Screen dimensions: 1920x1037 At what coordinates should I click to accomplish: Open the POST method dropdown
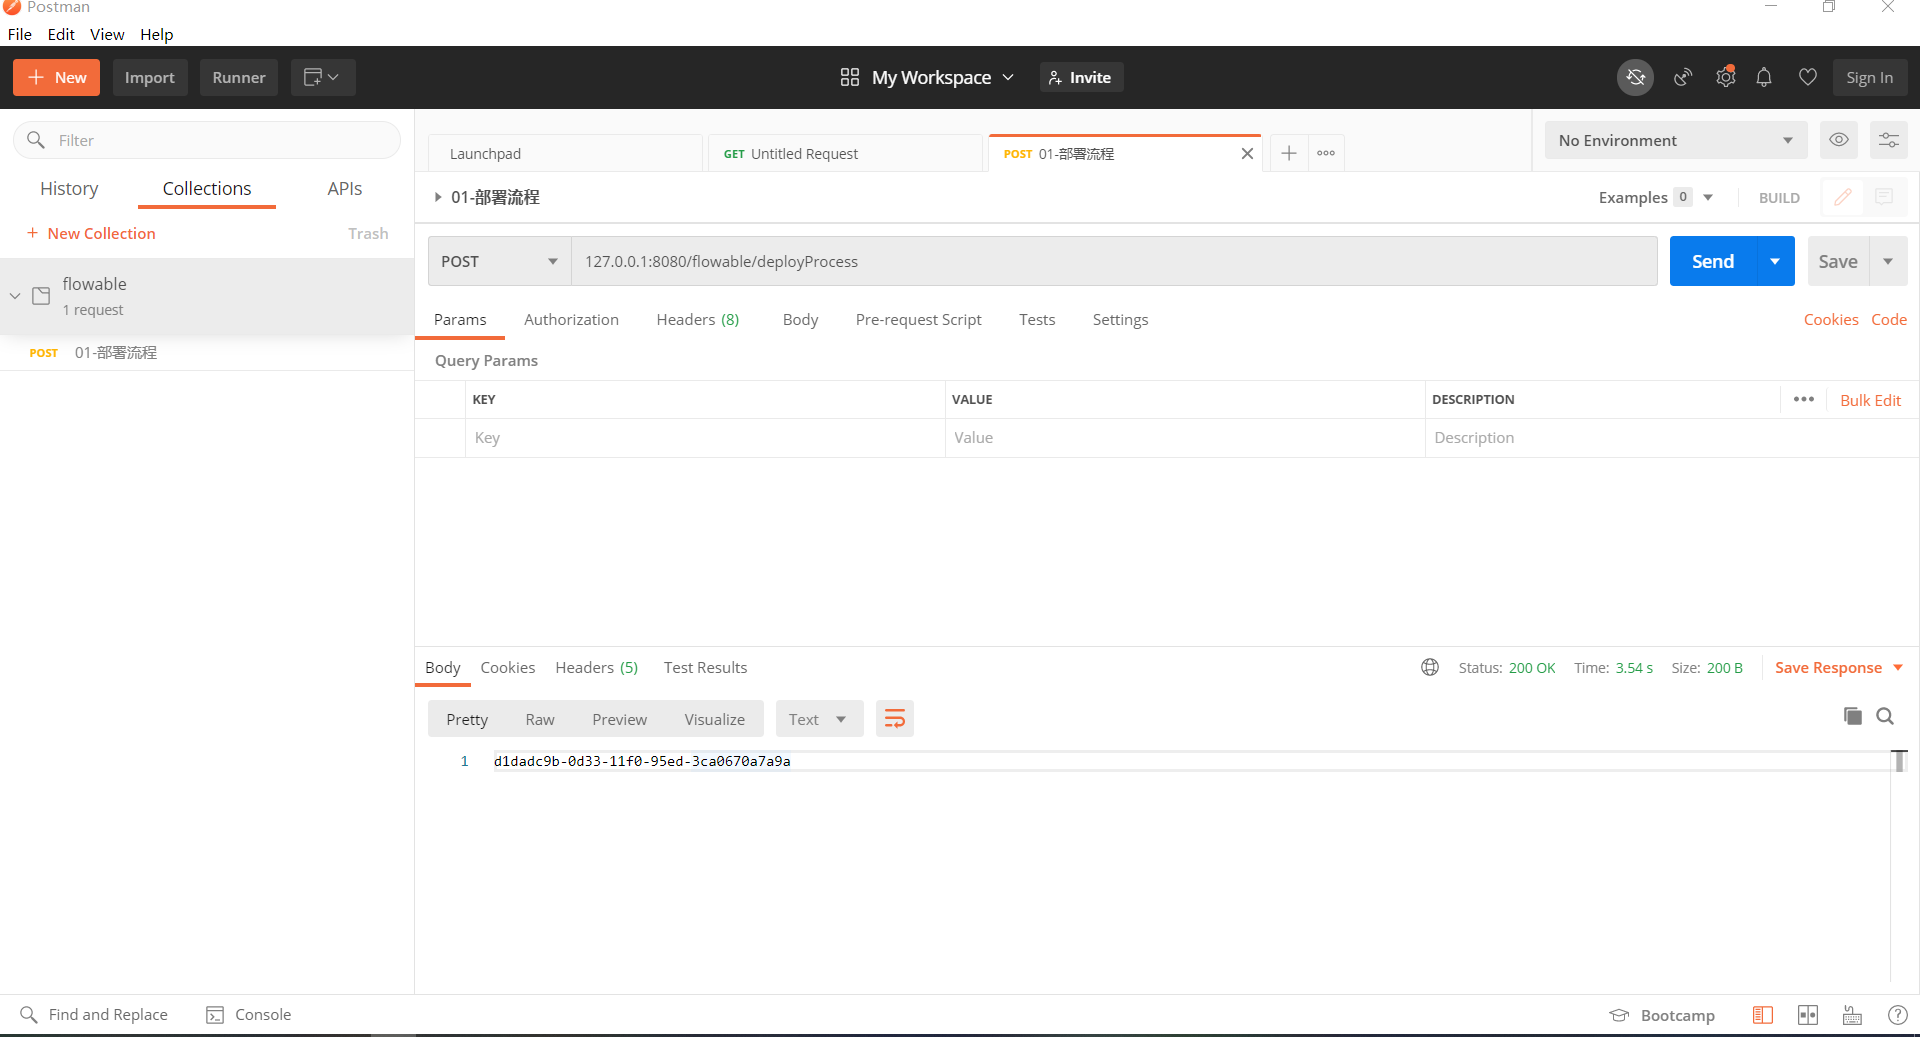(499, 261)
